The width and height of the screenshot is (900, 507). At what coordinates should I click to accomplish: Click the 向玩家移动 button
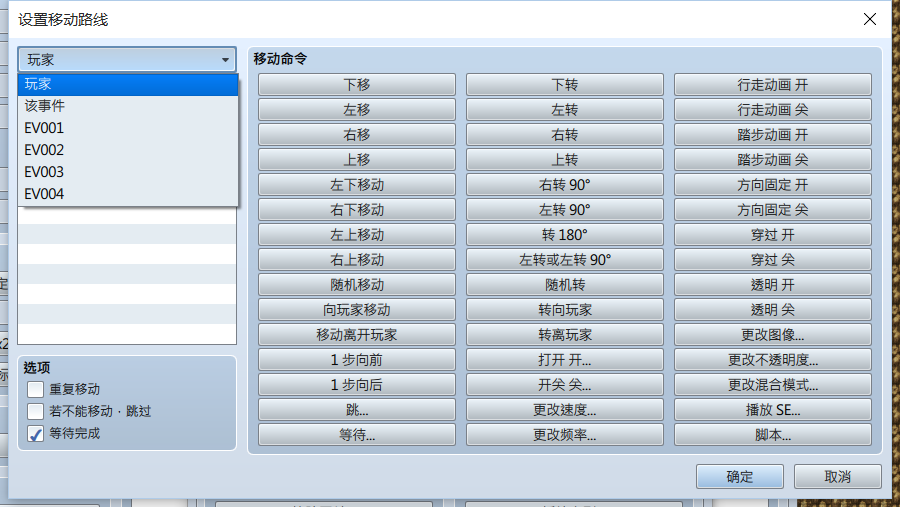pyautogui.click(x=356, y=309)
